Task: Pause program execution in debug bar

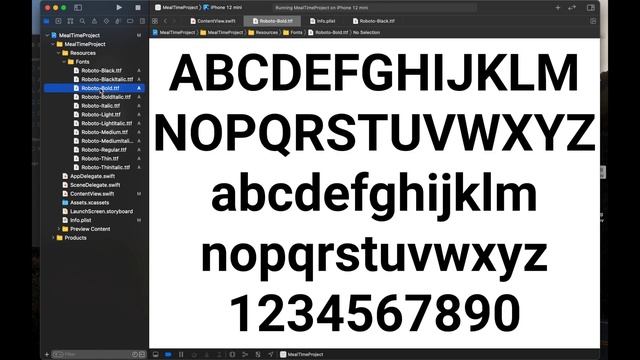Action: pos(181,354)
